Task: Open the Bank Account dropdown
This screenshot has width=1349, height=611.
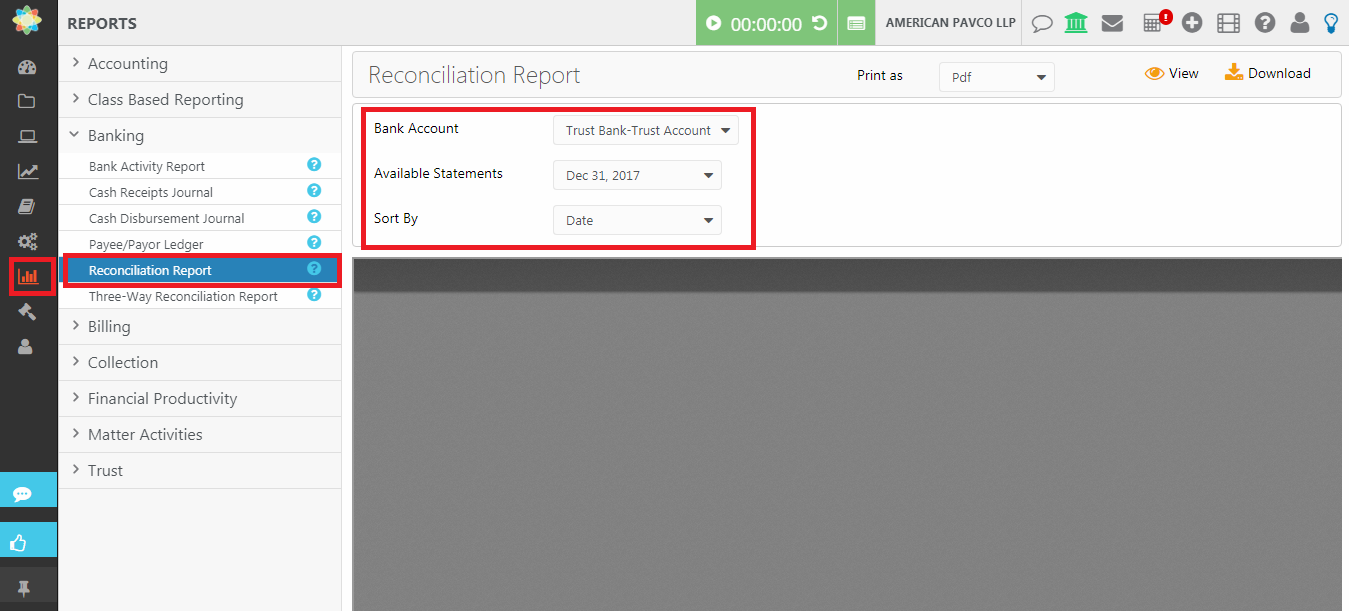Action: [646, 130]
